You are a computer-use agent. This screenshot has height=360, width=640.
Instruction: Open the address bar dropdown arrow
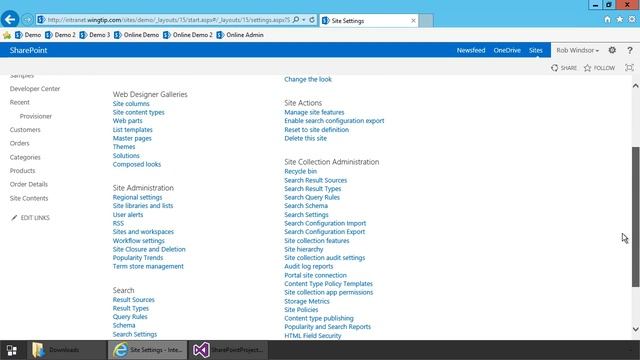tap(304, 20)
